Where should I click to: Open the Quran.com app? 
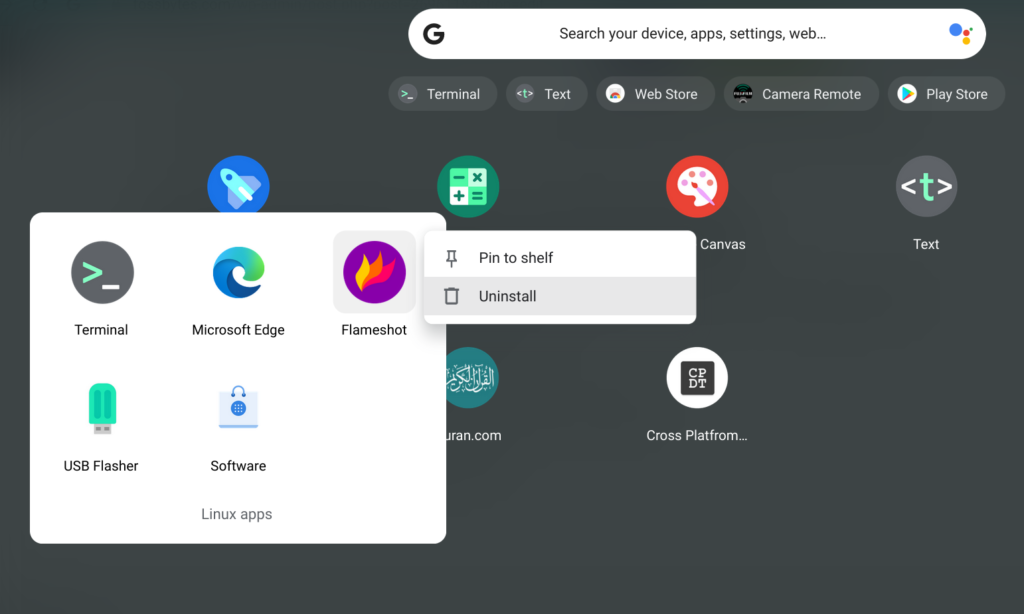(468, 378)
